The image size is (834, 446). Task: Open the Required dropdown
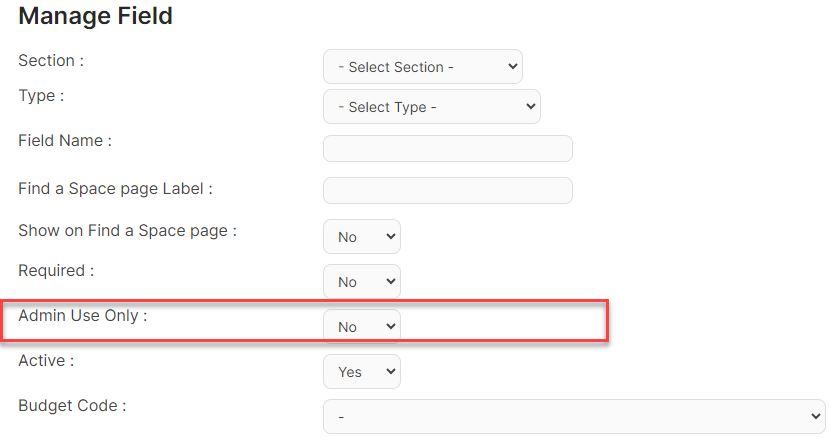[x=362, y=281]
